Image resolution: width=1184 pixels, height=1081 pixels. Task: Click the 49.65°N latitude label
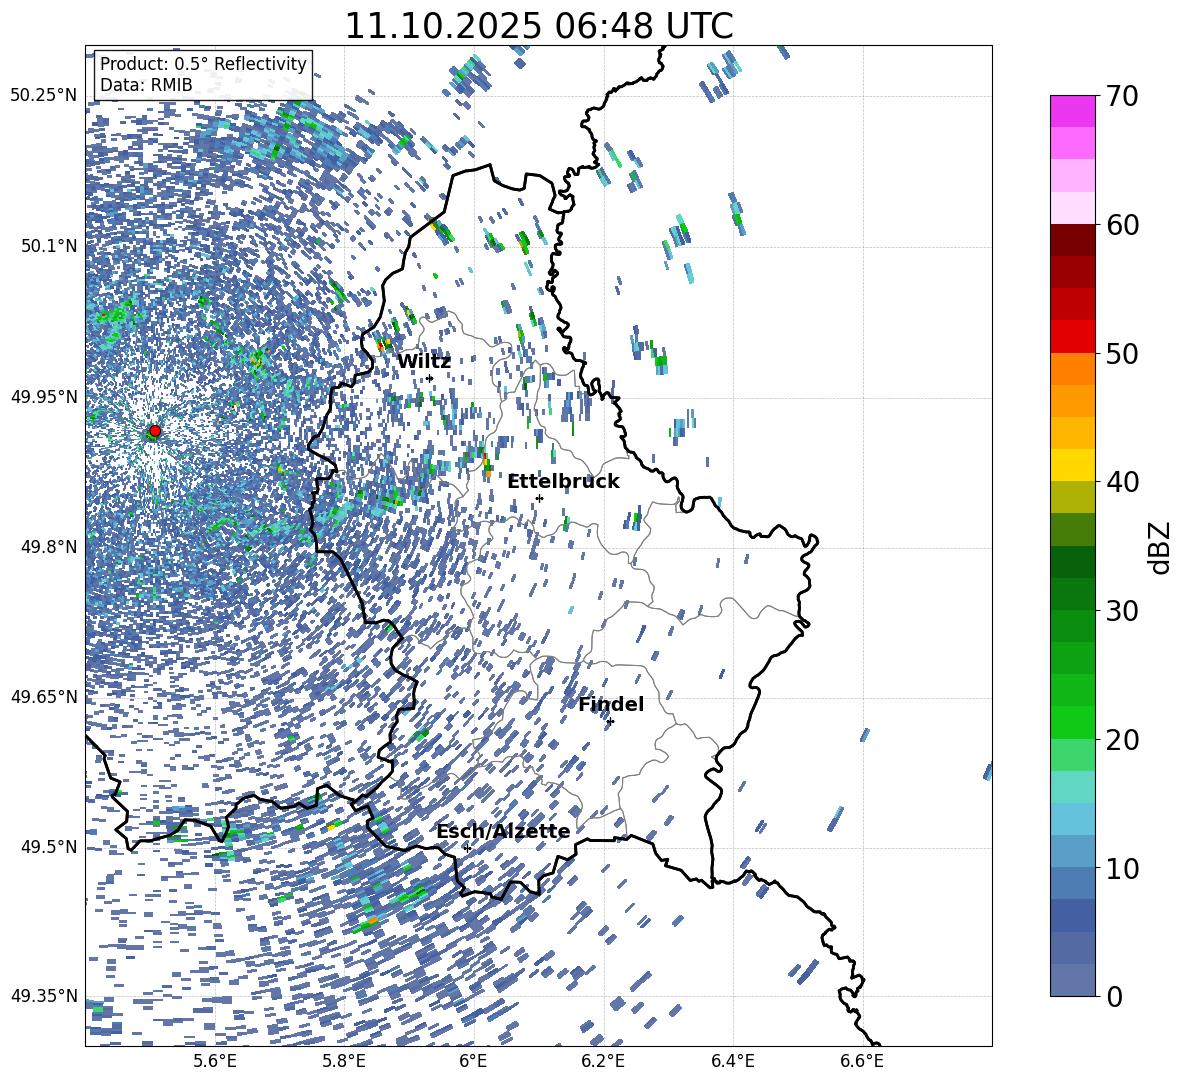(43, 697)
